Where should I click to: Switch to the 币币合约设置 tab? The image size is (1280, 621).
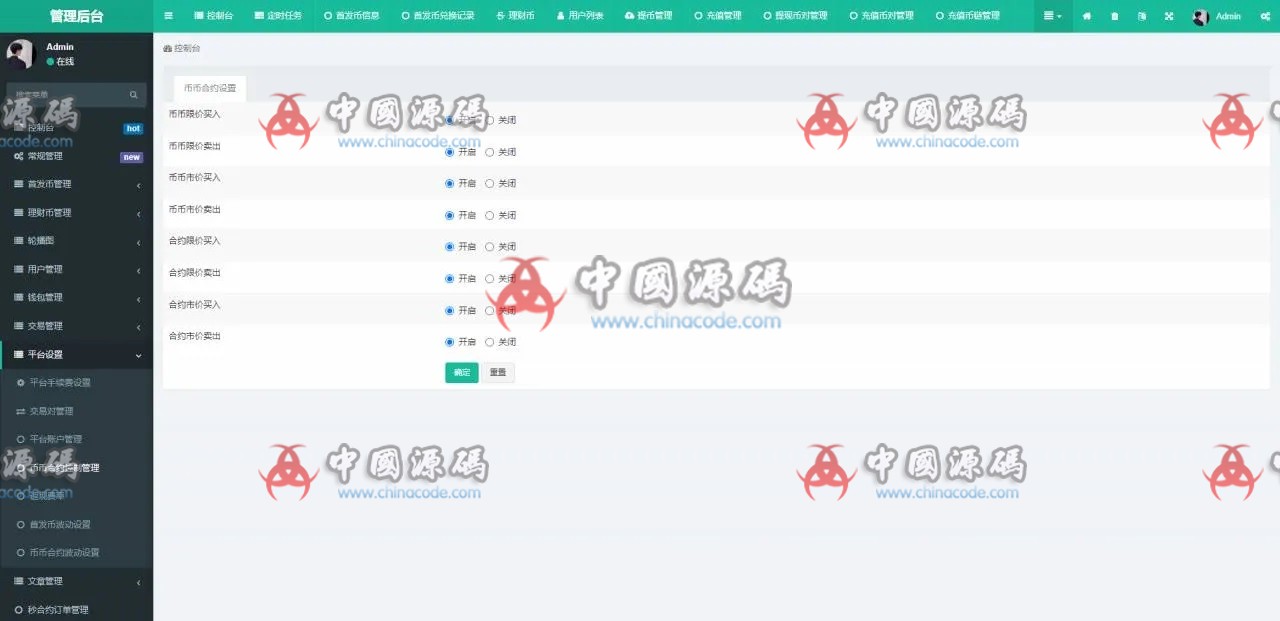click(210, 88)
